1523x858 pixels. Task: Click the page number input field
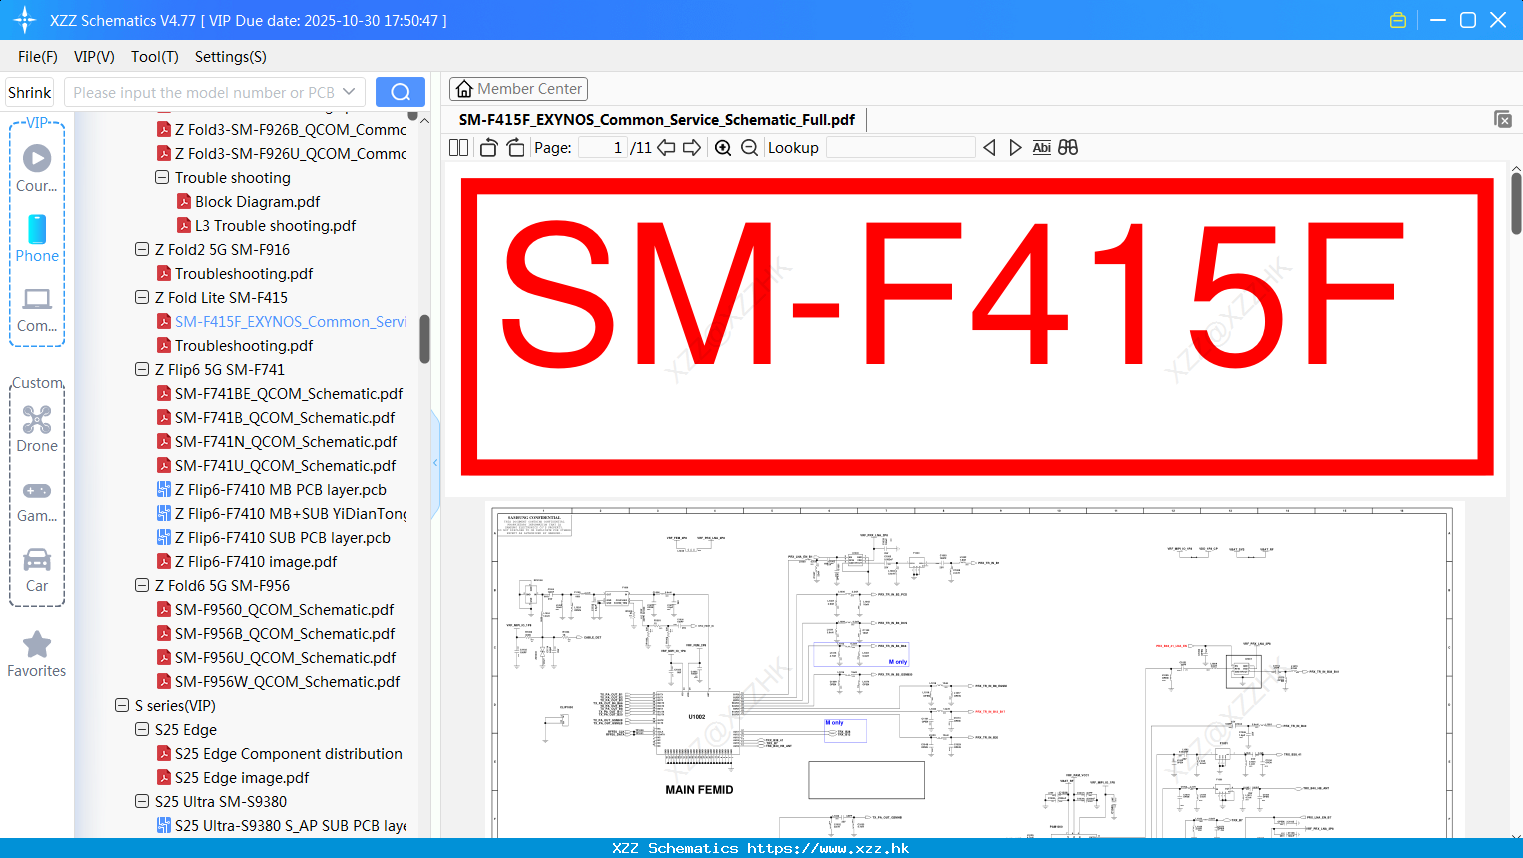pos(602,148)
